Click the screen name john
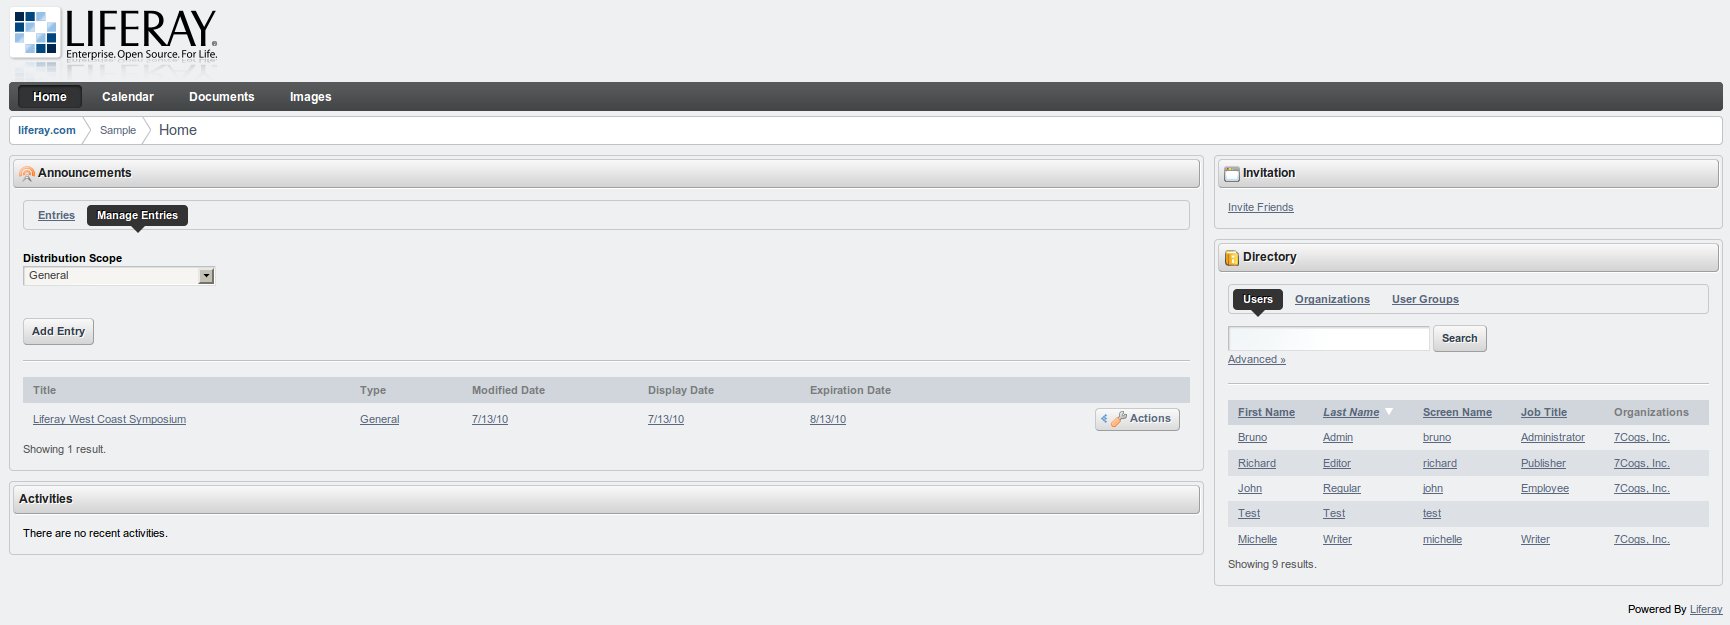The height and width of the screenshot is (625, 1730). pyautogui.click(x=1433, y=489)
